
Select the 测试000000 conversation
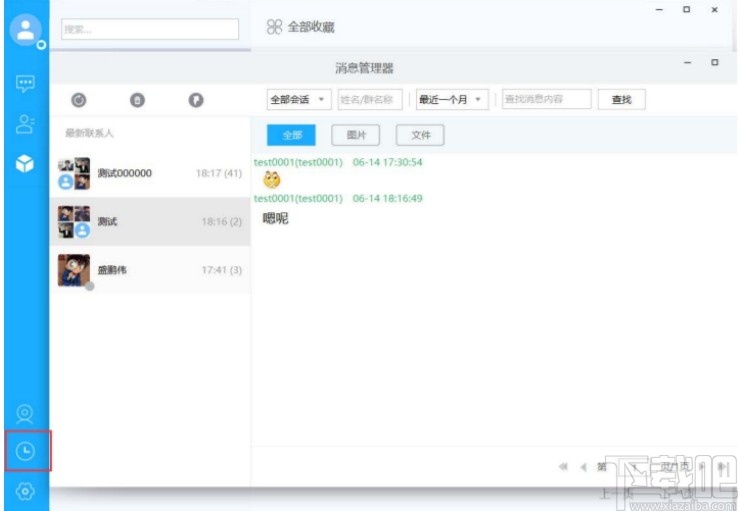[150, 173]
